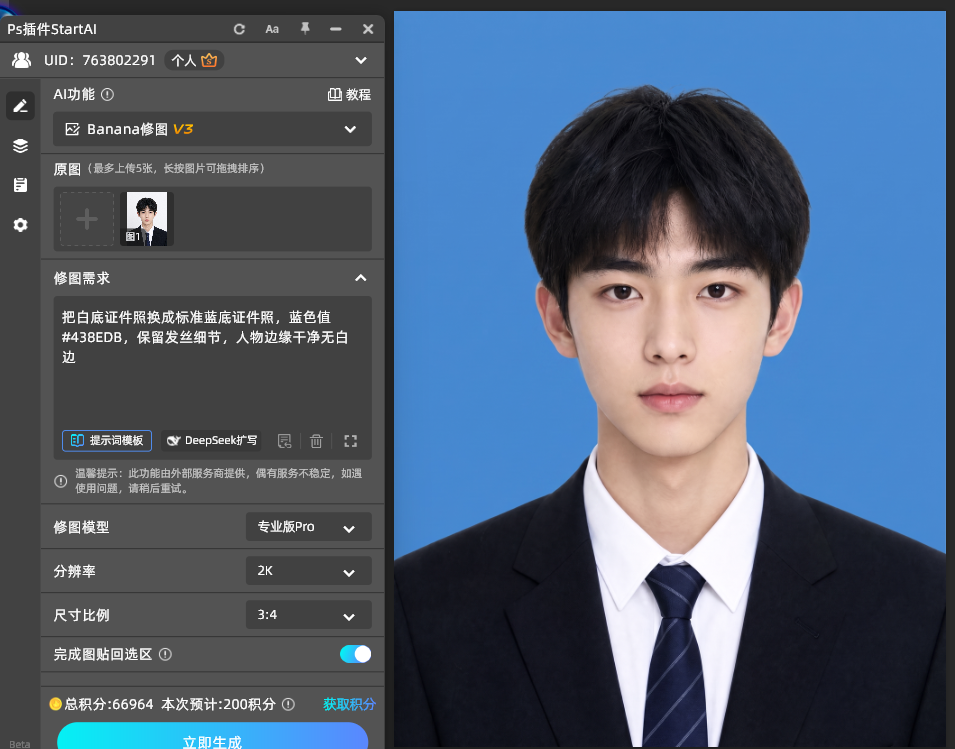Open the 提示词模板 prompt templates

tap(107, 440)
